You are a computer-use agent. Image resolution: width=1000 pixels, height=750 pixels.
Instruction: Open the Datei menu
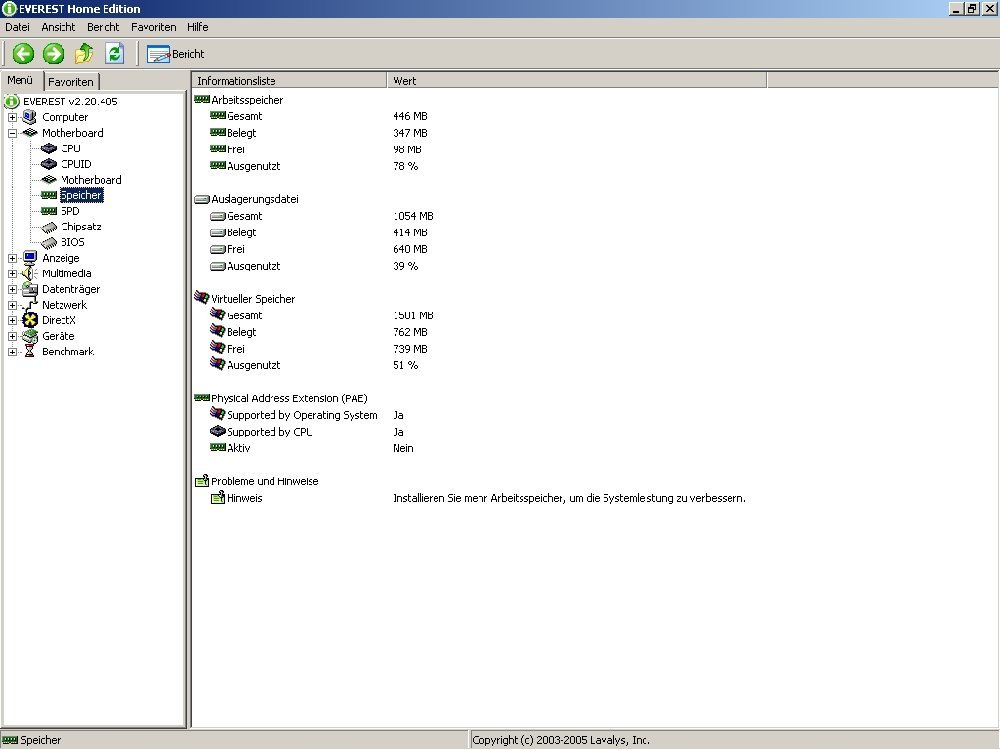17,27
